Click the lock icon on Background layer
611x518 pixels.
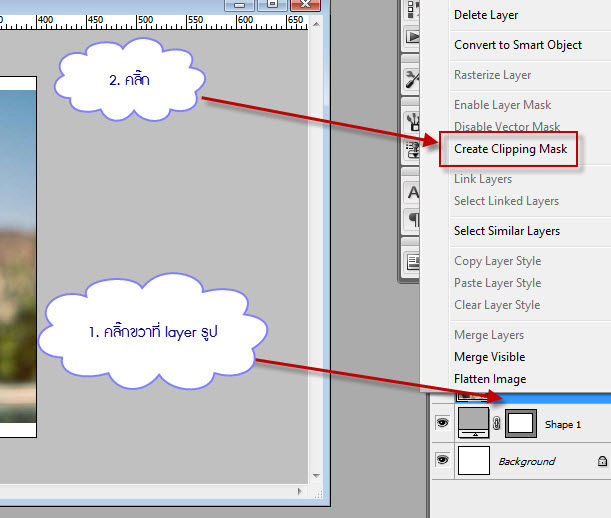602,461
